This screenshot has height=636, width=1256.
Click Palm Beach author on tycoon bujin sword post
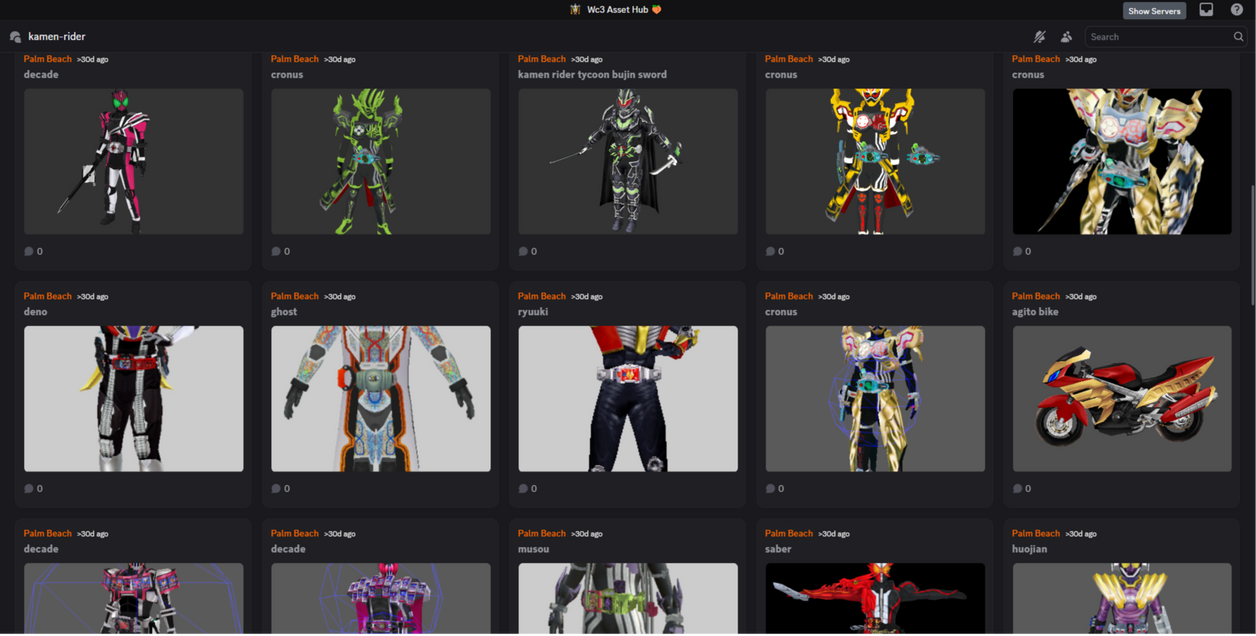542,59
